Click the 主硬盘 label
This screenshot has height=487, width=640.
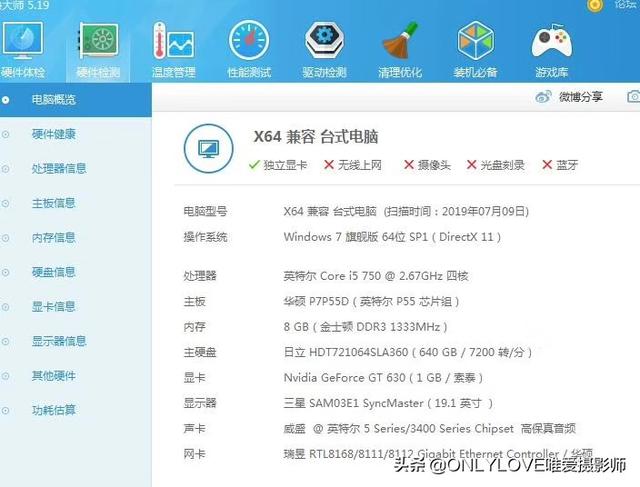[x=200, y=352]
